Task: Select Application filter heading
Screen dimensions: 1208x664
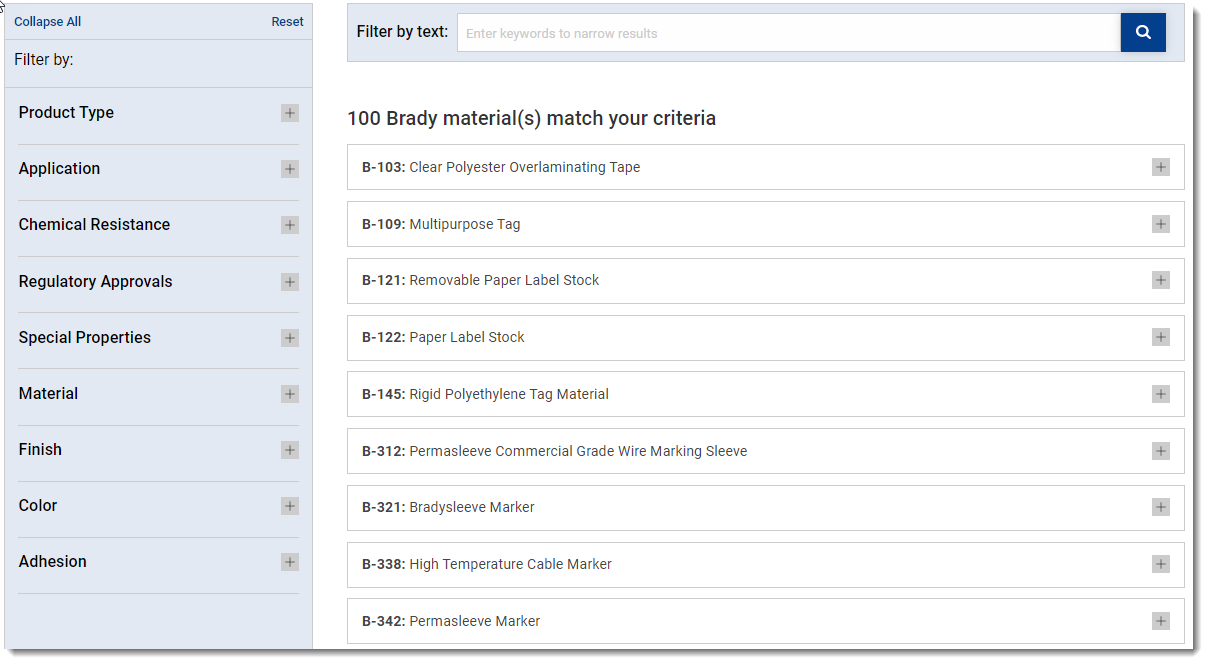Action: pos(59,169)
